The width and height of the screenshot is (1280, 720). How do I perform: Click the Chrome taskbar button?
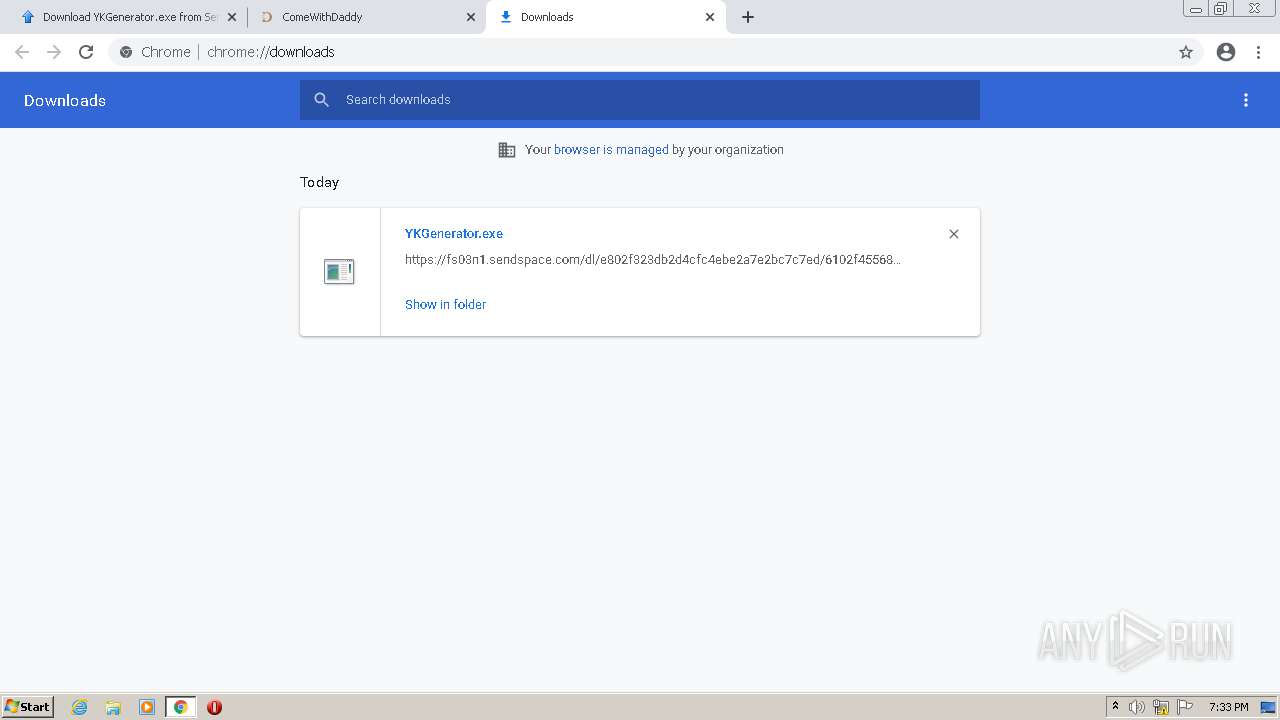pos(180,707)
